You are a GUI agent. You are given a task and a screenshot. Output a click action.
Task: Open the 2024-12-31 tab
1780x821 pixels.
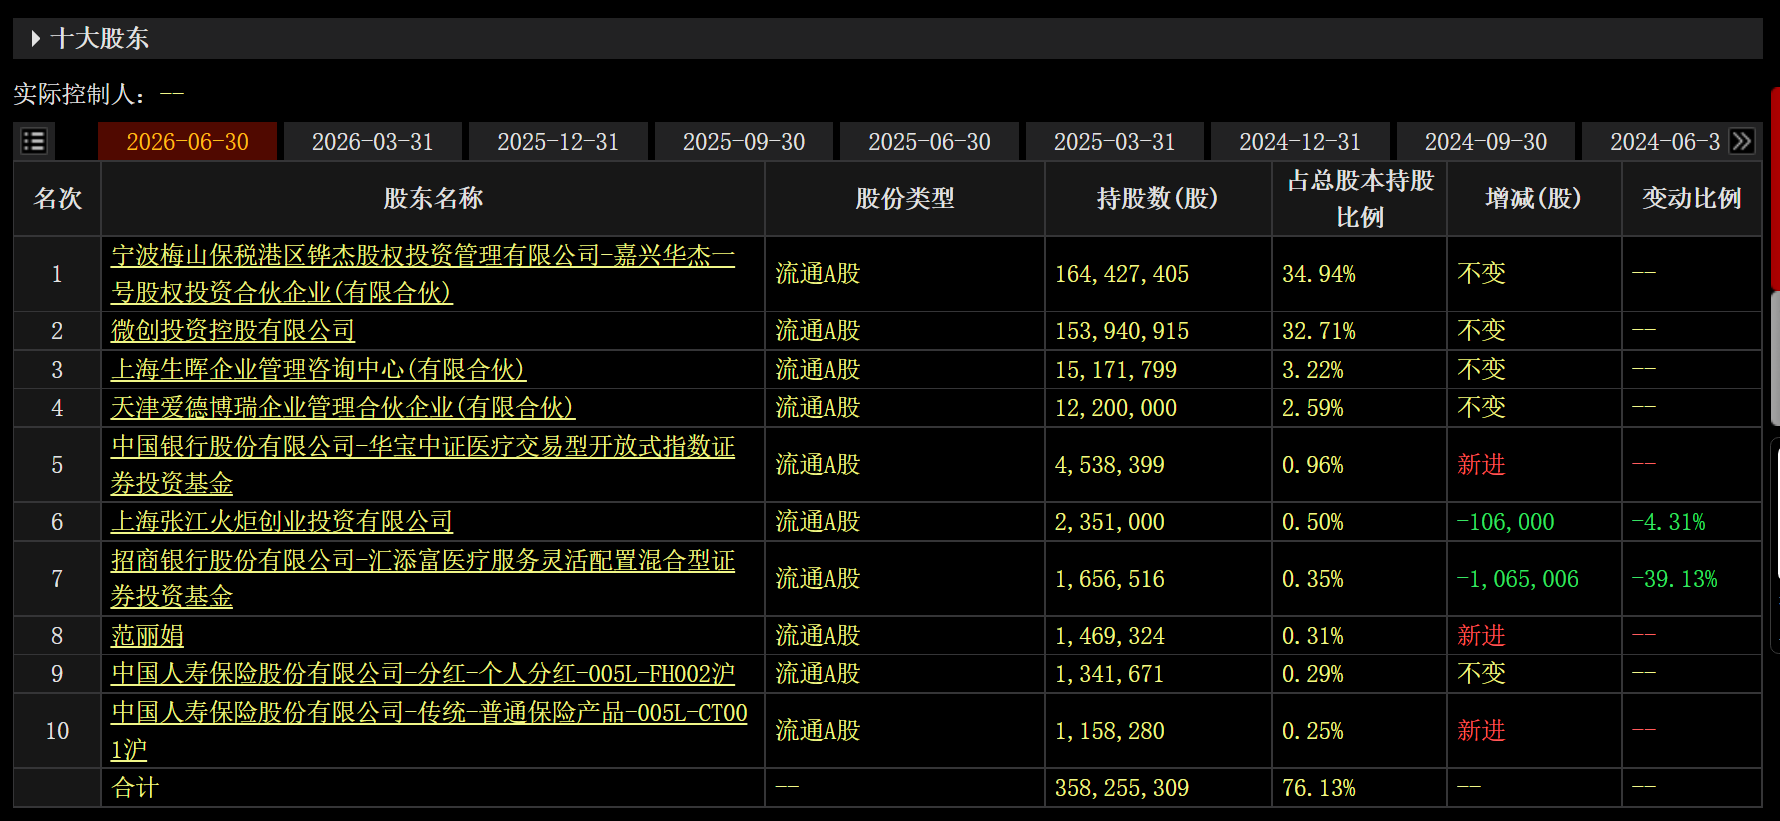point(1300,142)
